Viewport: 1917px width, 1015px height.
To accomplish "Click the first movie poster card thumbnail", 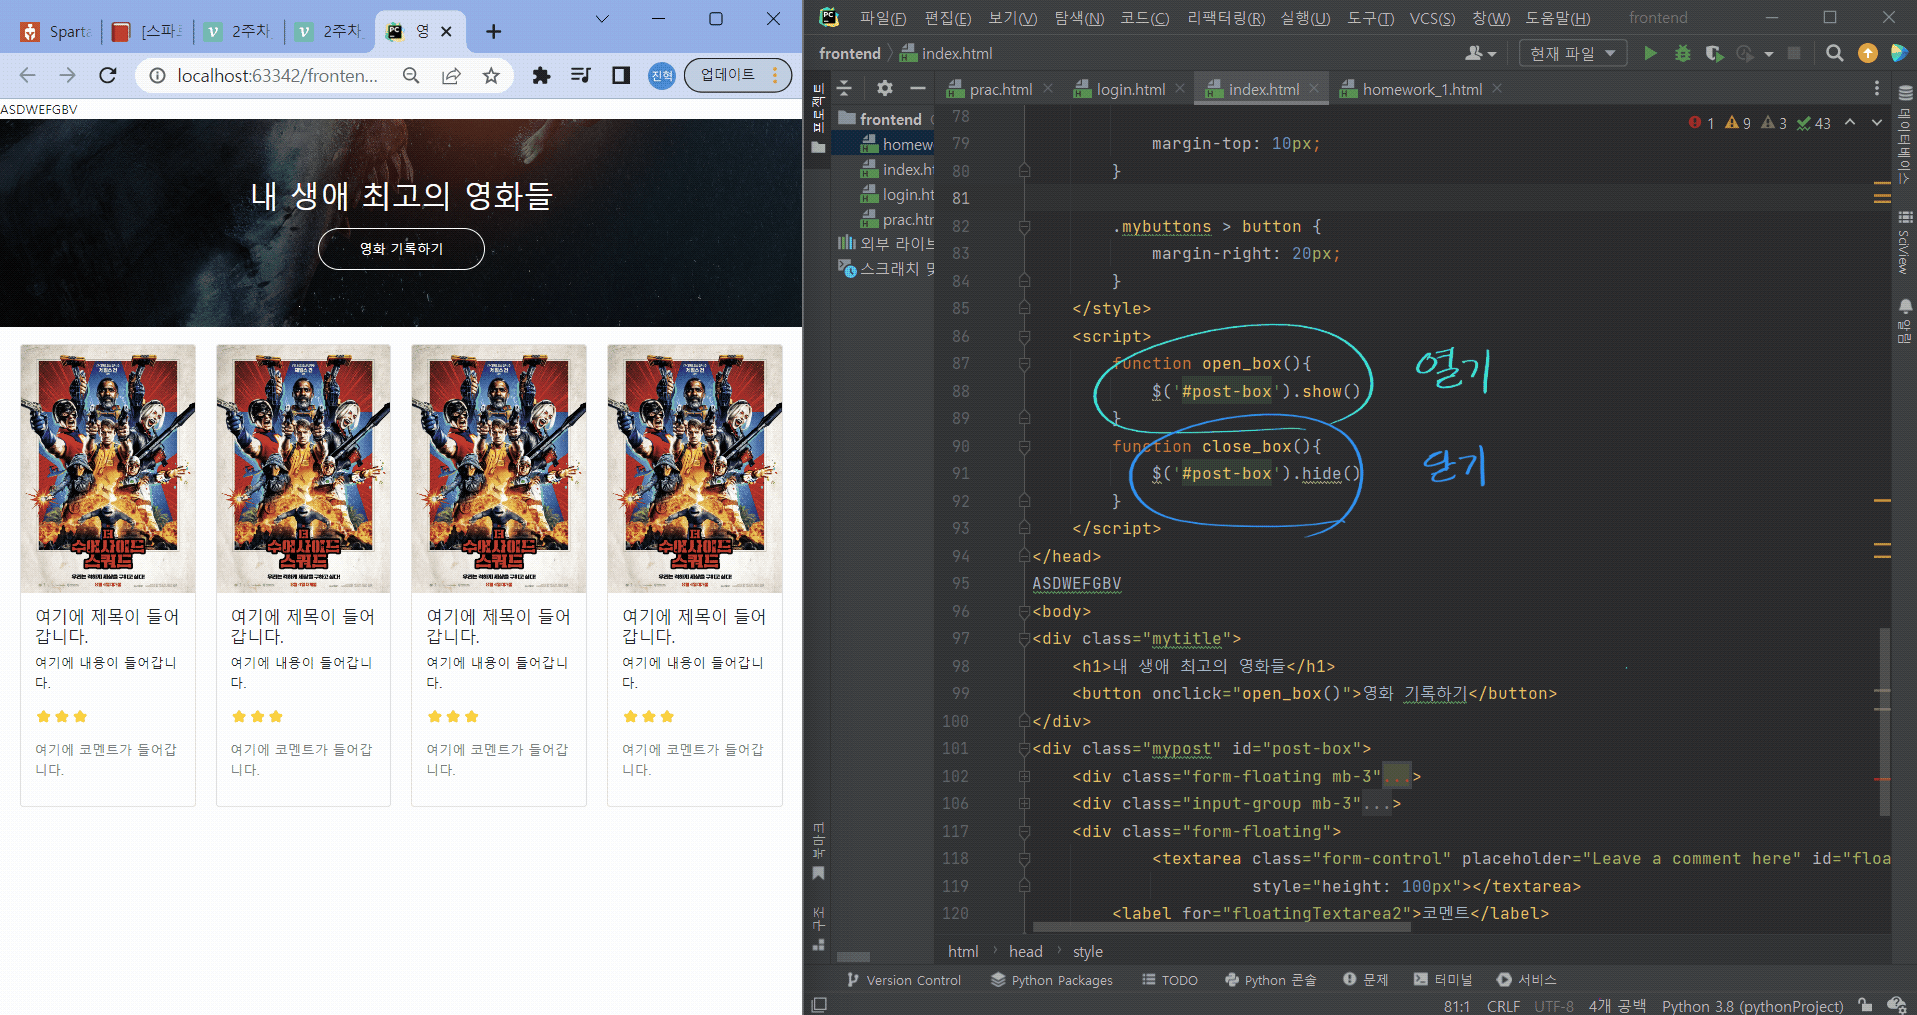I will (x=108, y=468).
